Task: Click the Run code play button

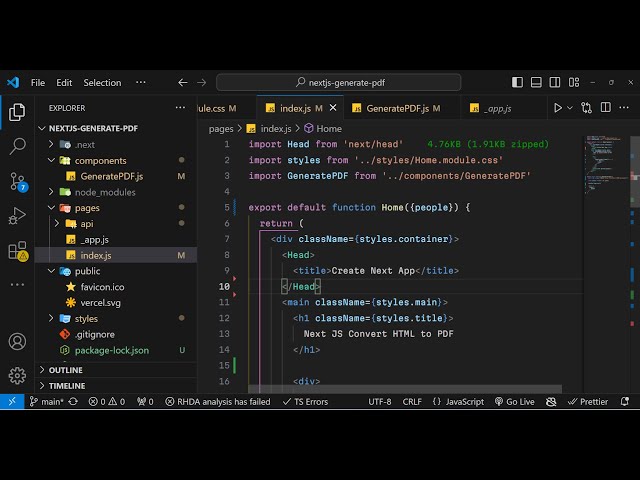Action: coord(558,108)
